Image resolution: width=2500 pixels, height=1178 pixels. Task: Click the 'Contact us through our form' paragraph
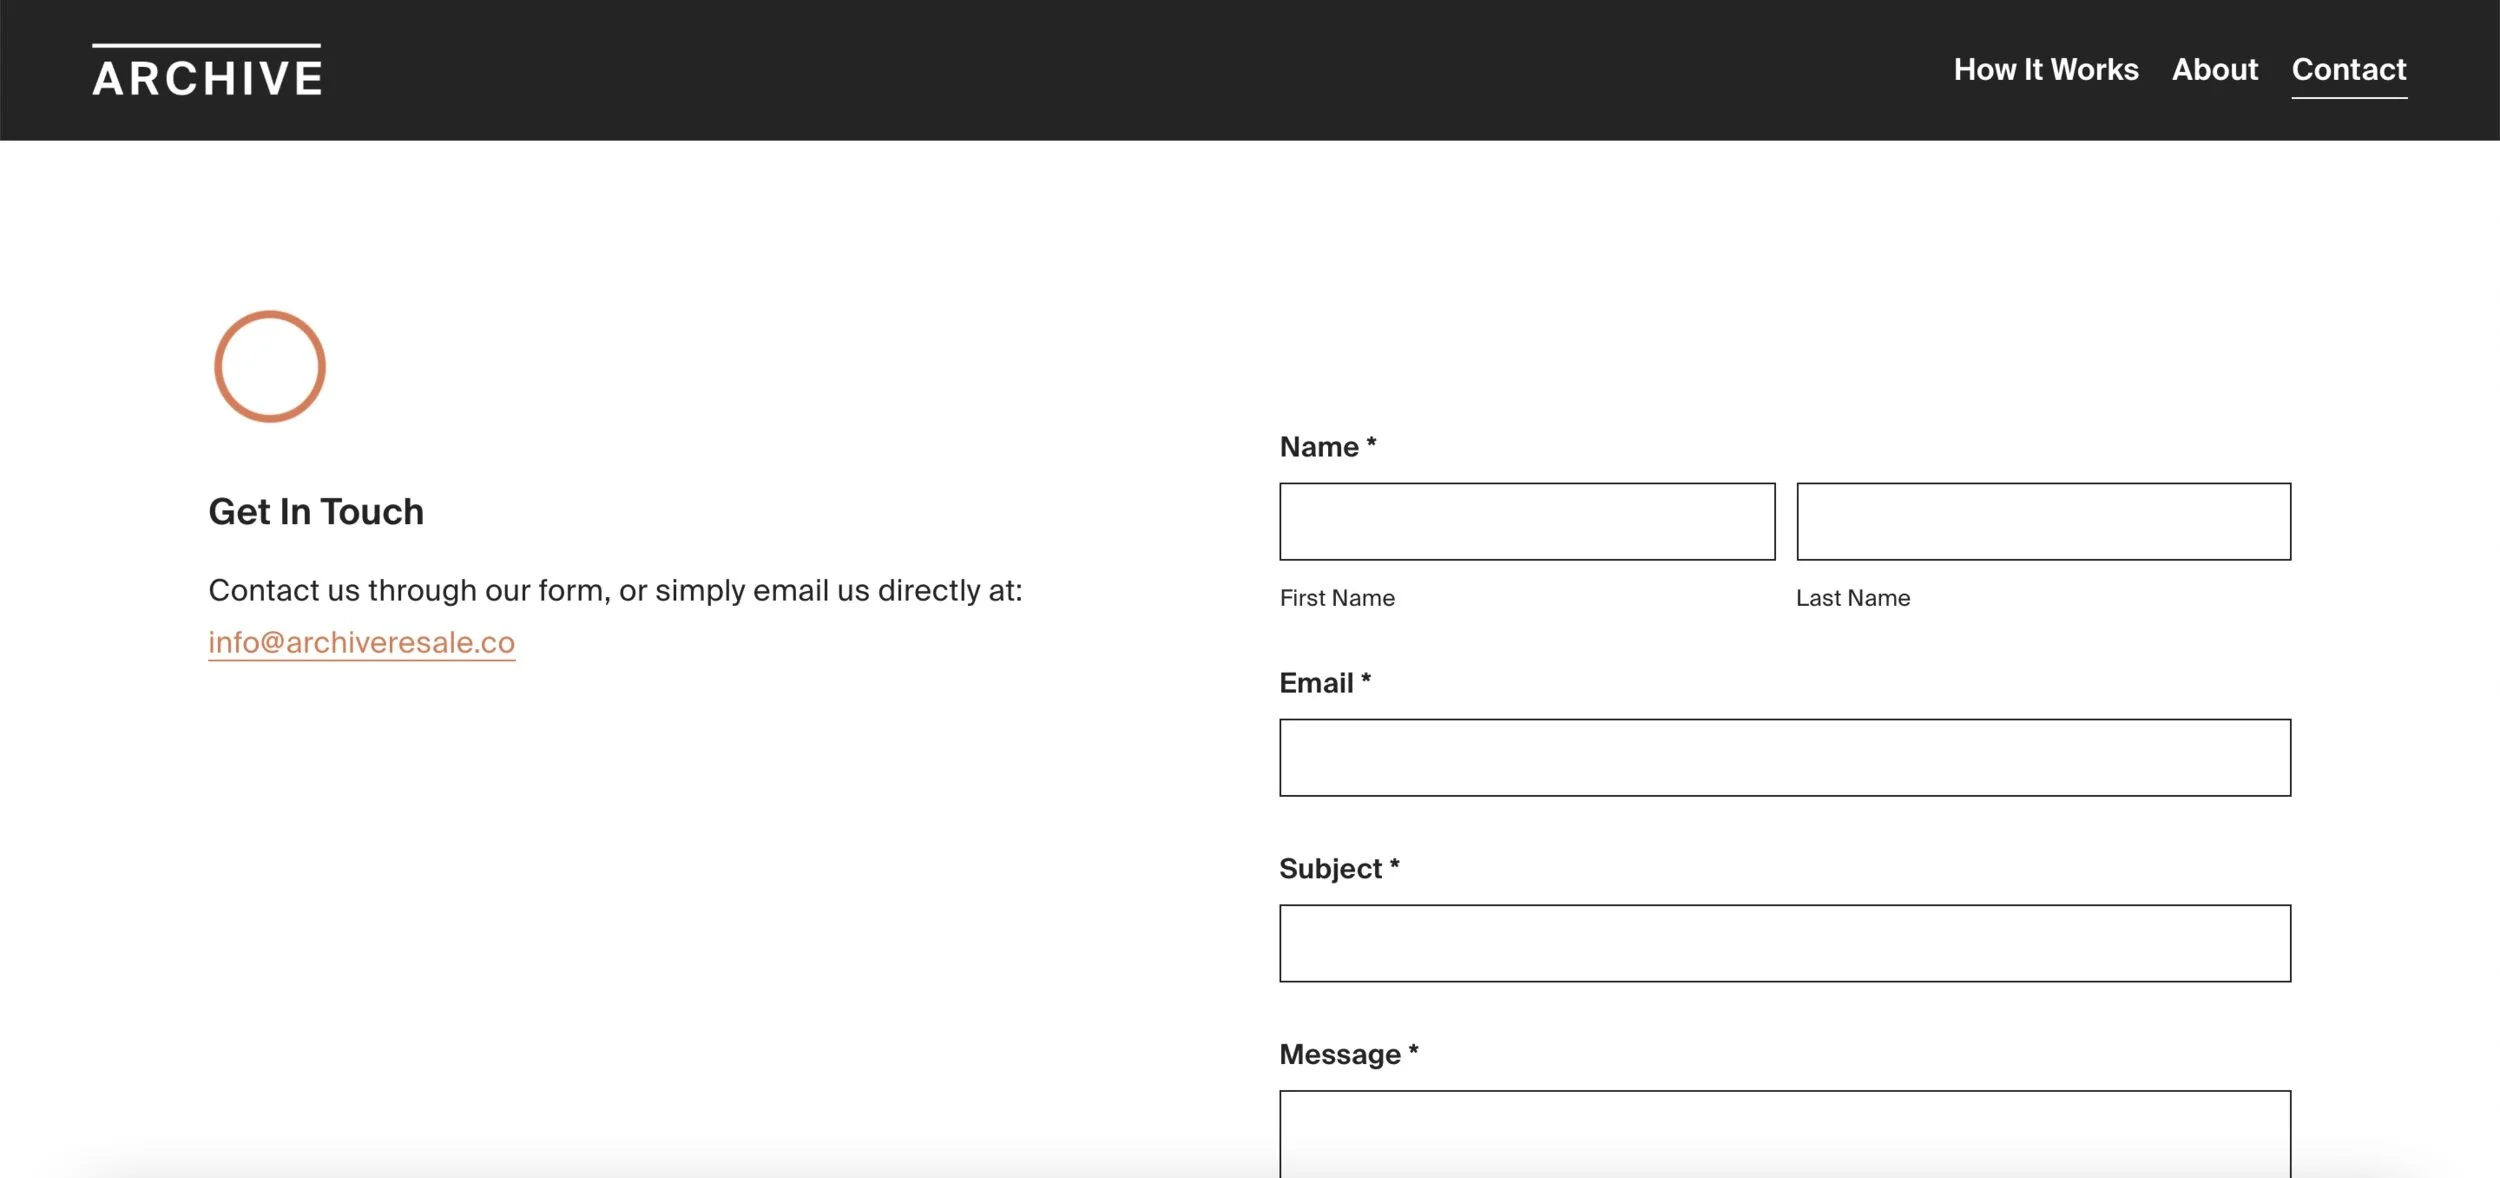click(615, 591)
